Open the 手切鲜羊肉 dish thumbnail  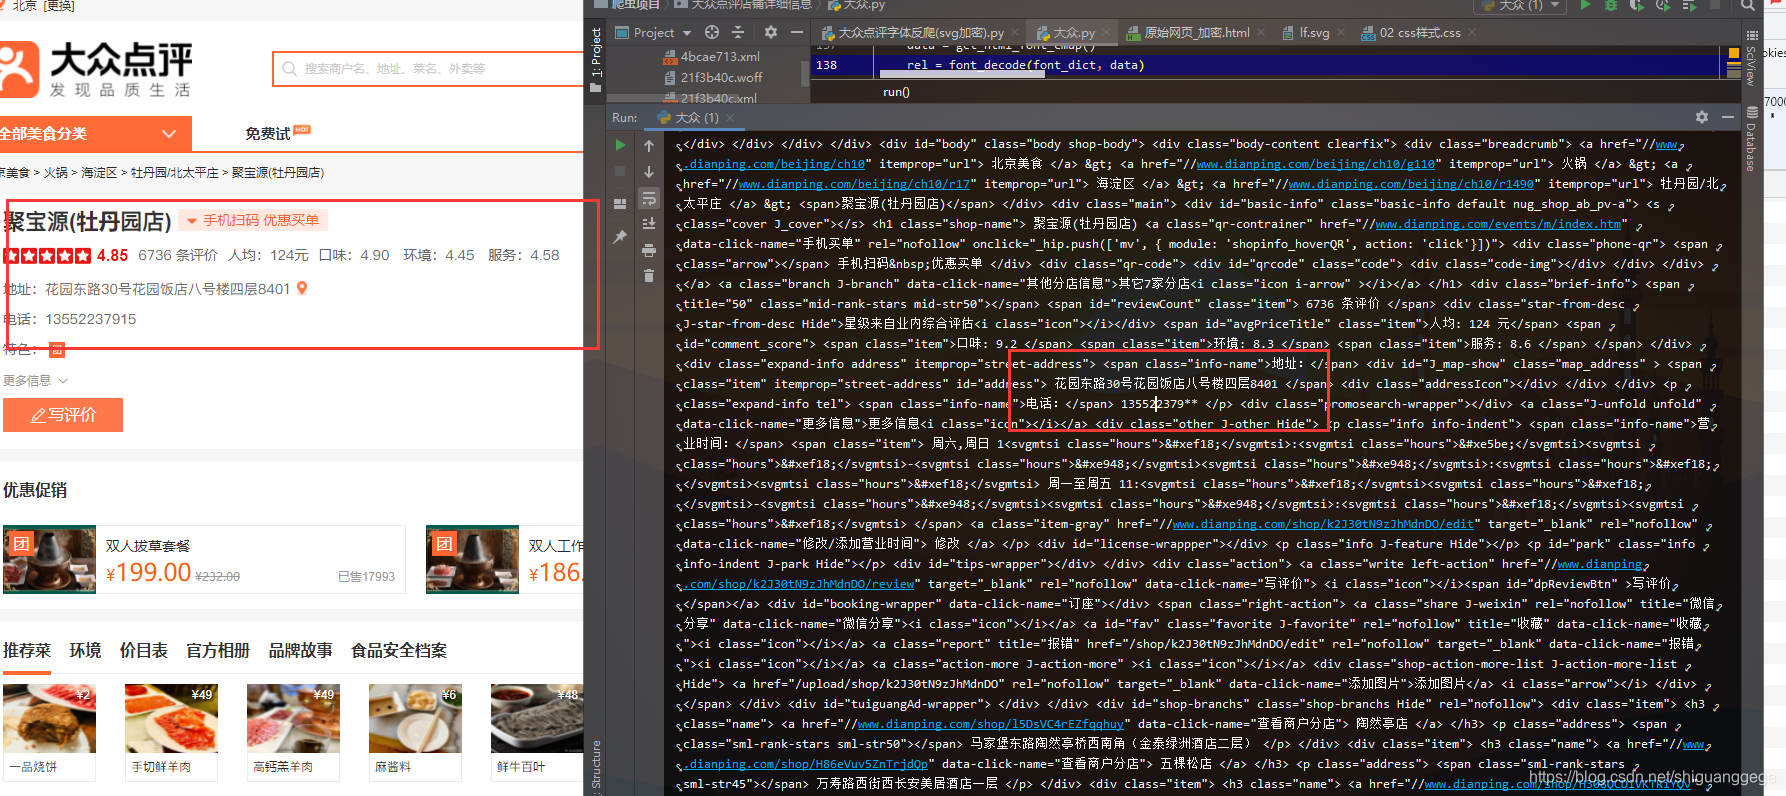coord(171,718)
